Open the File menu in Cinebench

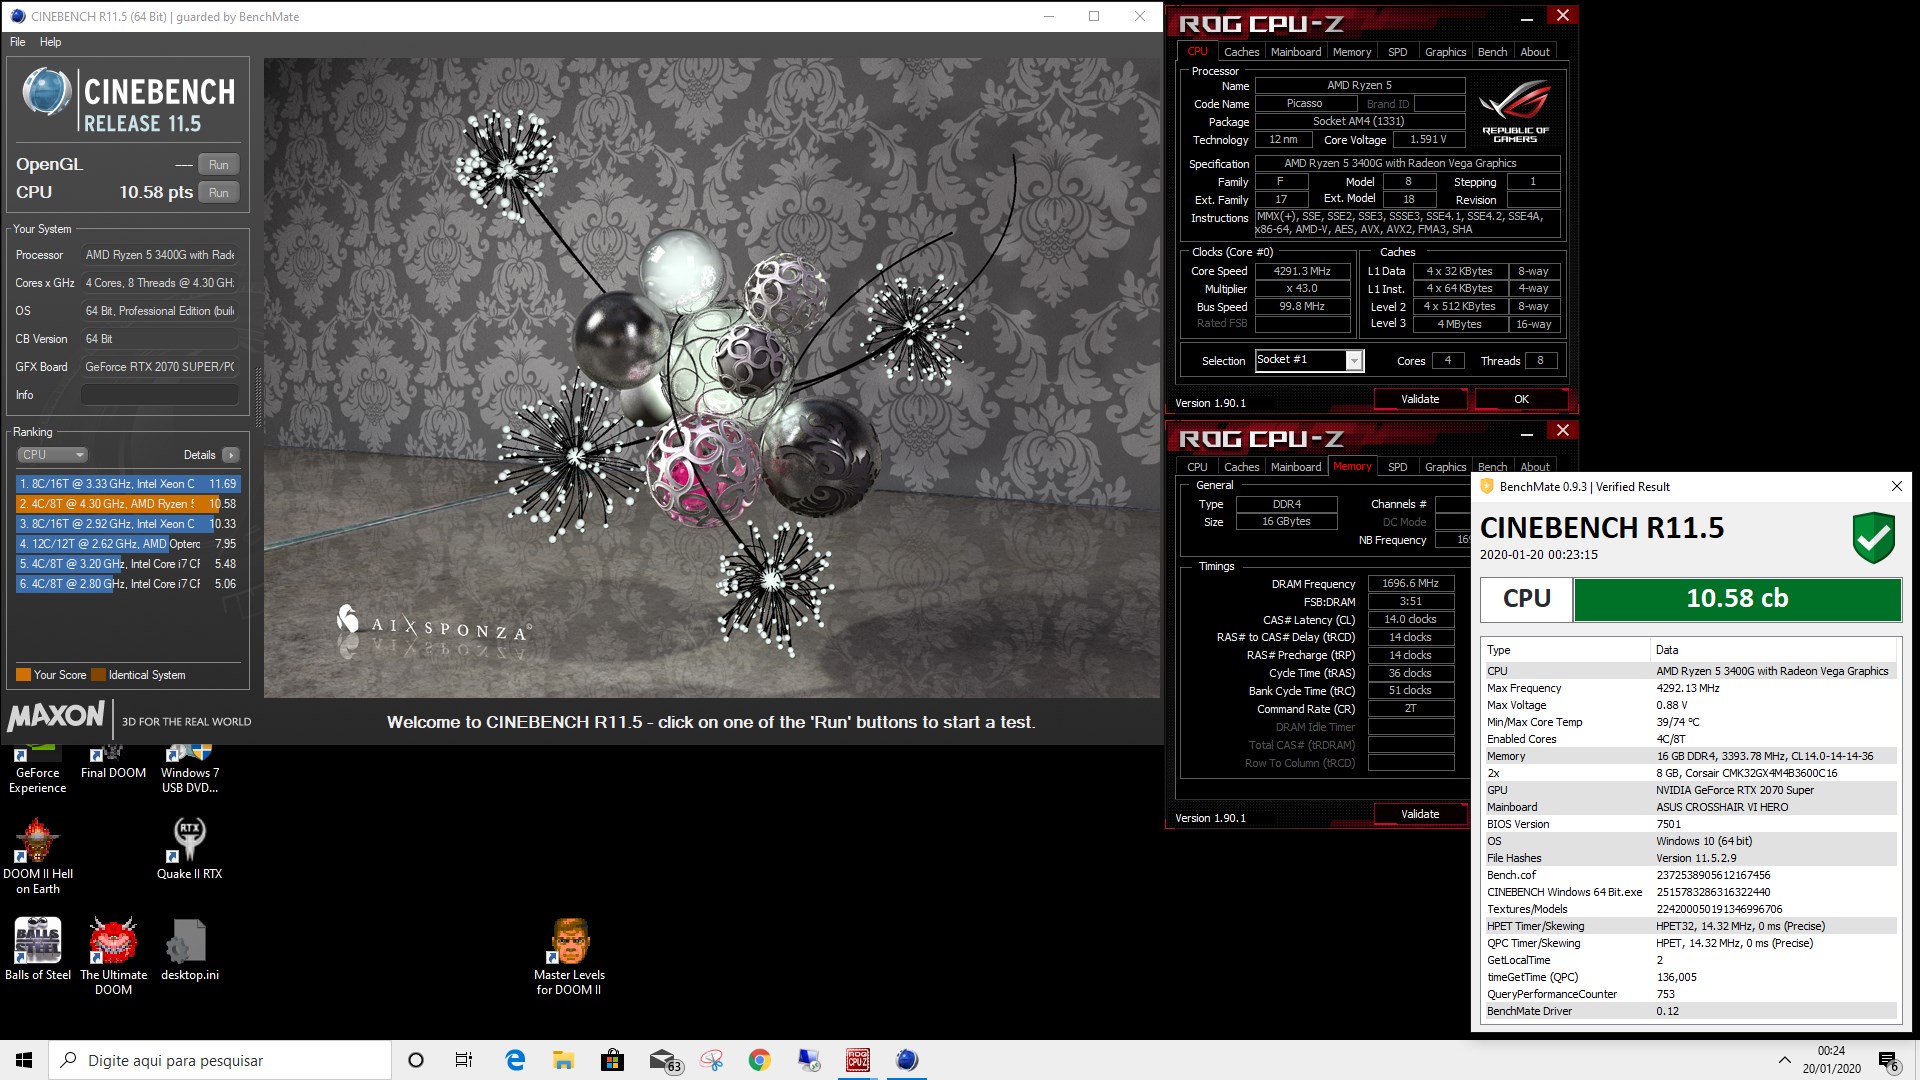tap(18, 42)
